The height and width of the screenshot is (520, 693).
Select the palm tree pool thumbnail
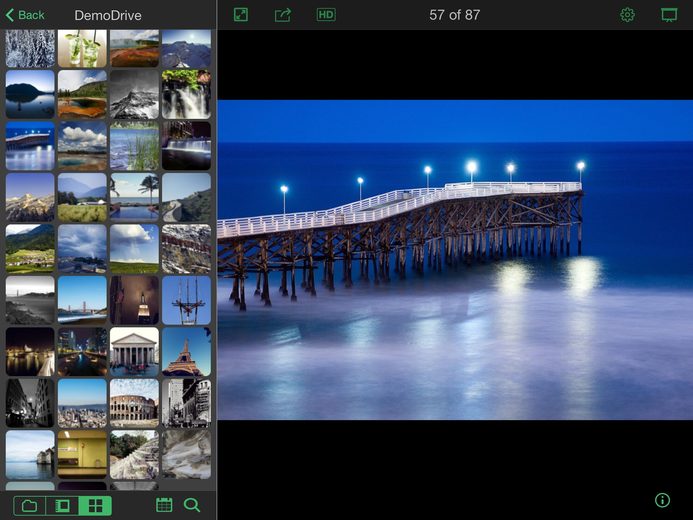point(134,197)
